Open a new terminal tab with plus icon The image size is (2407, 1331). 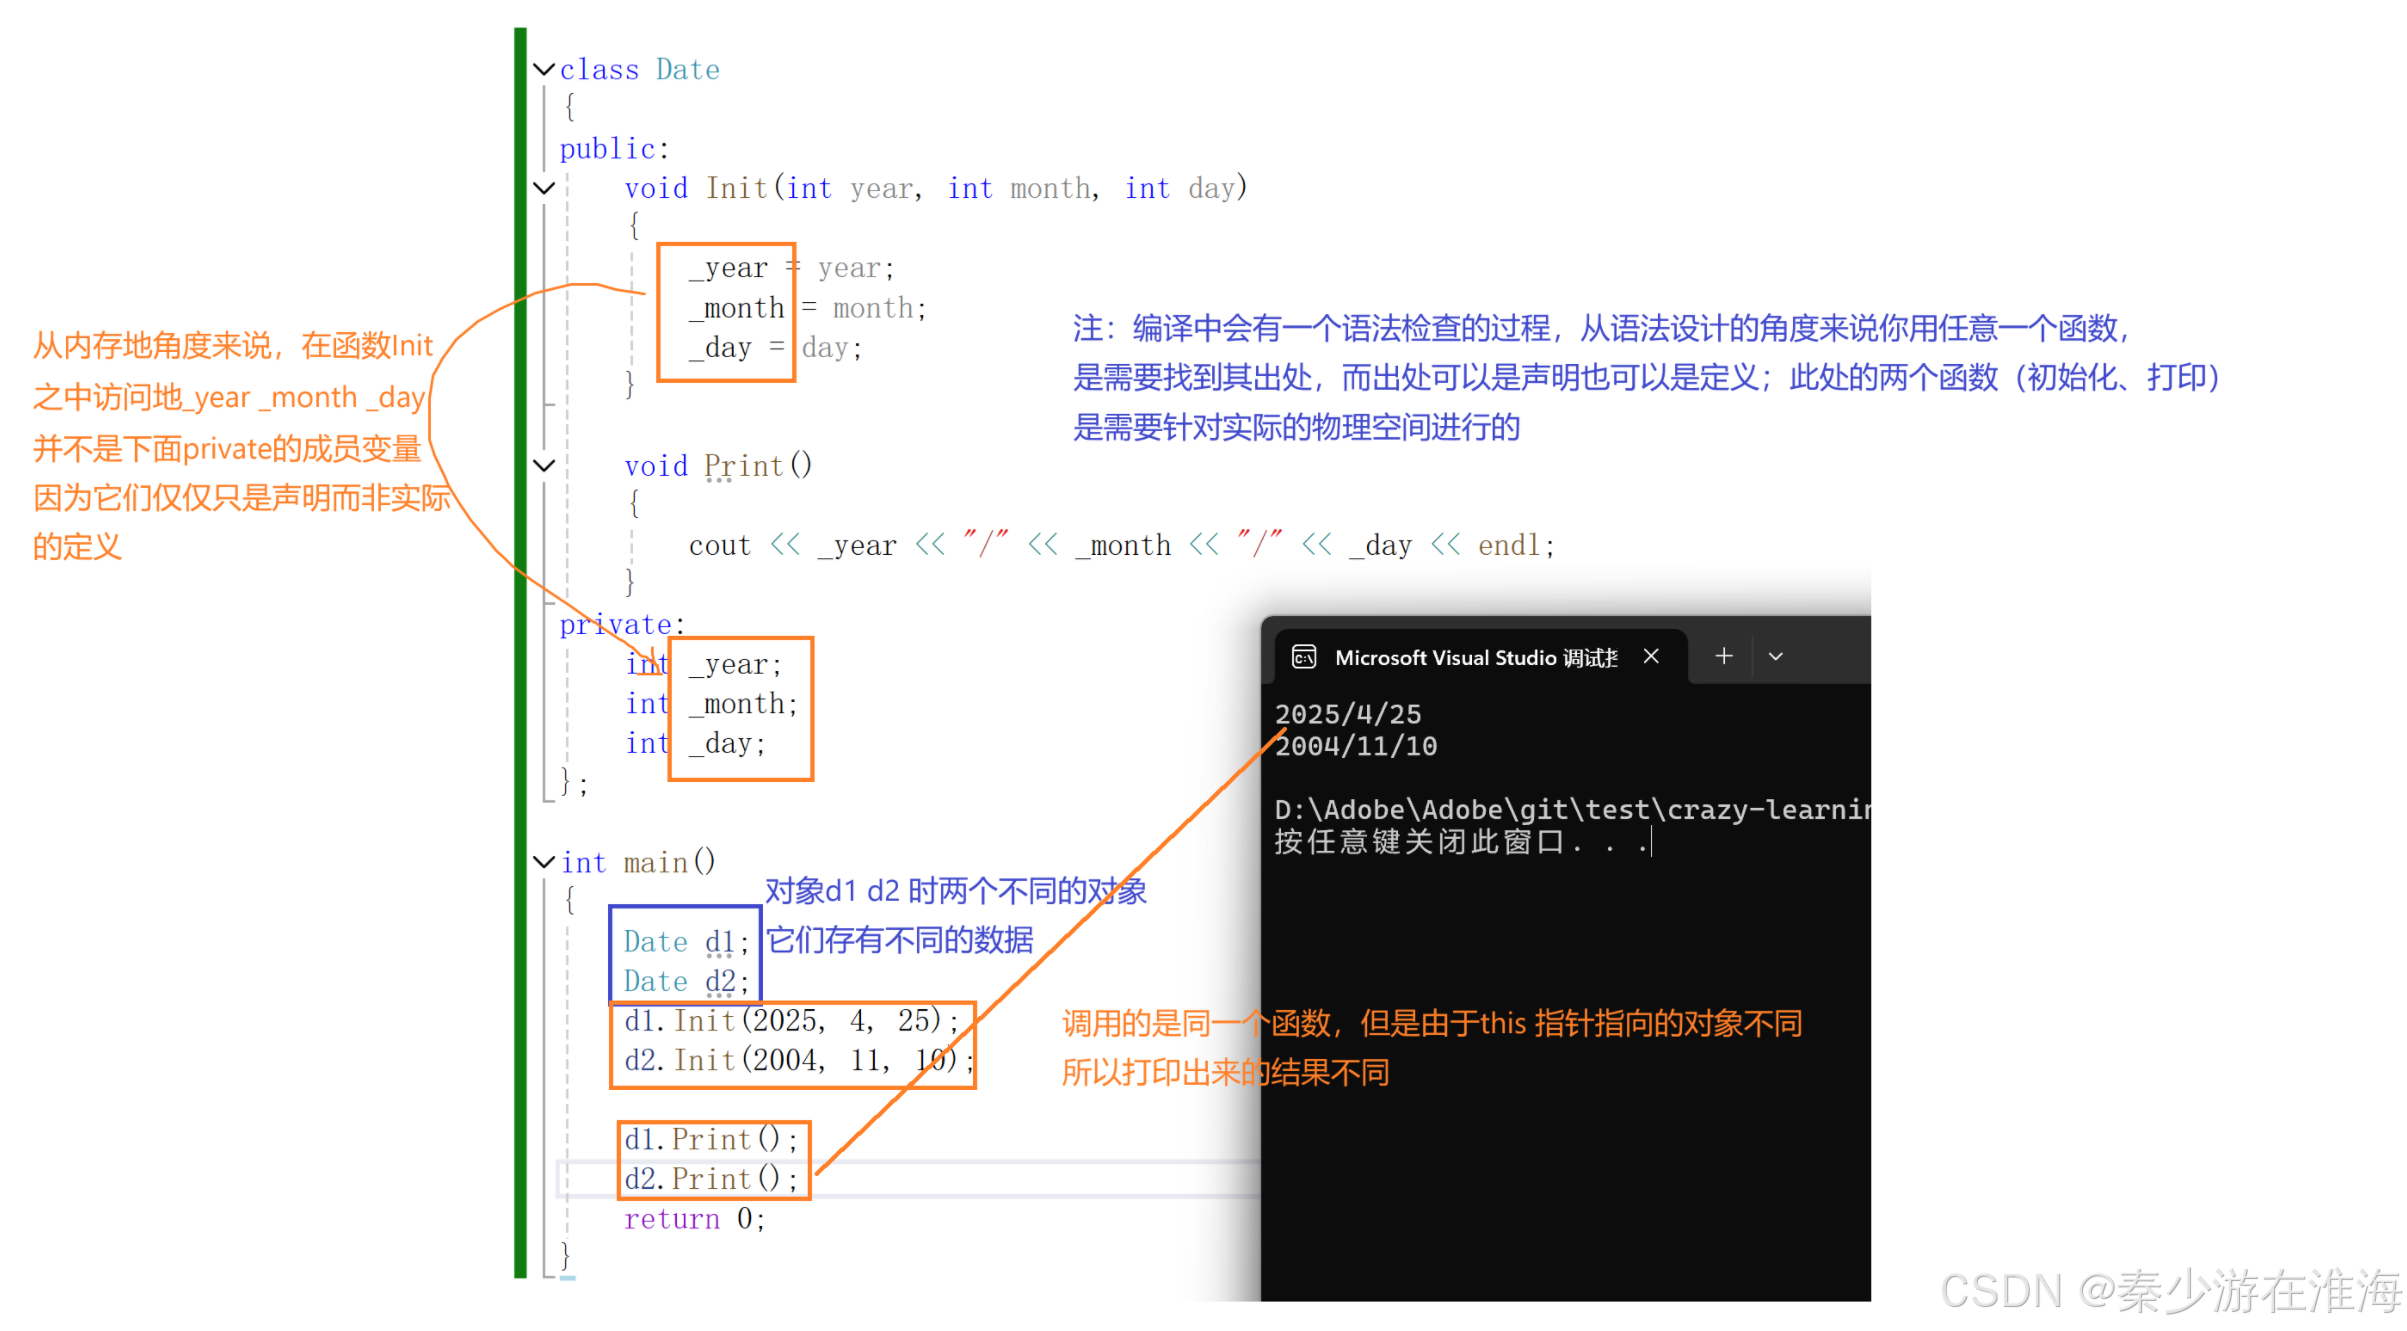1724,656
